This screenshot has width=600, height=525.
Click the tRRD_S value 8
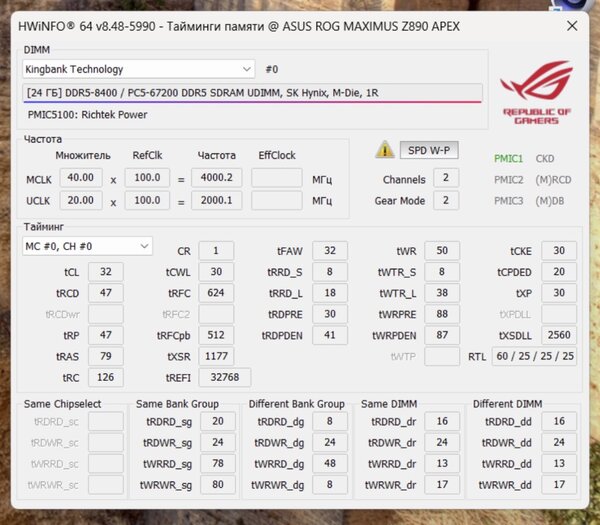pyautogui.click(x=330, y=272)
